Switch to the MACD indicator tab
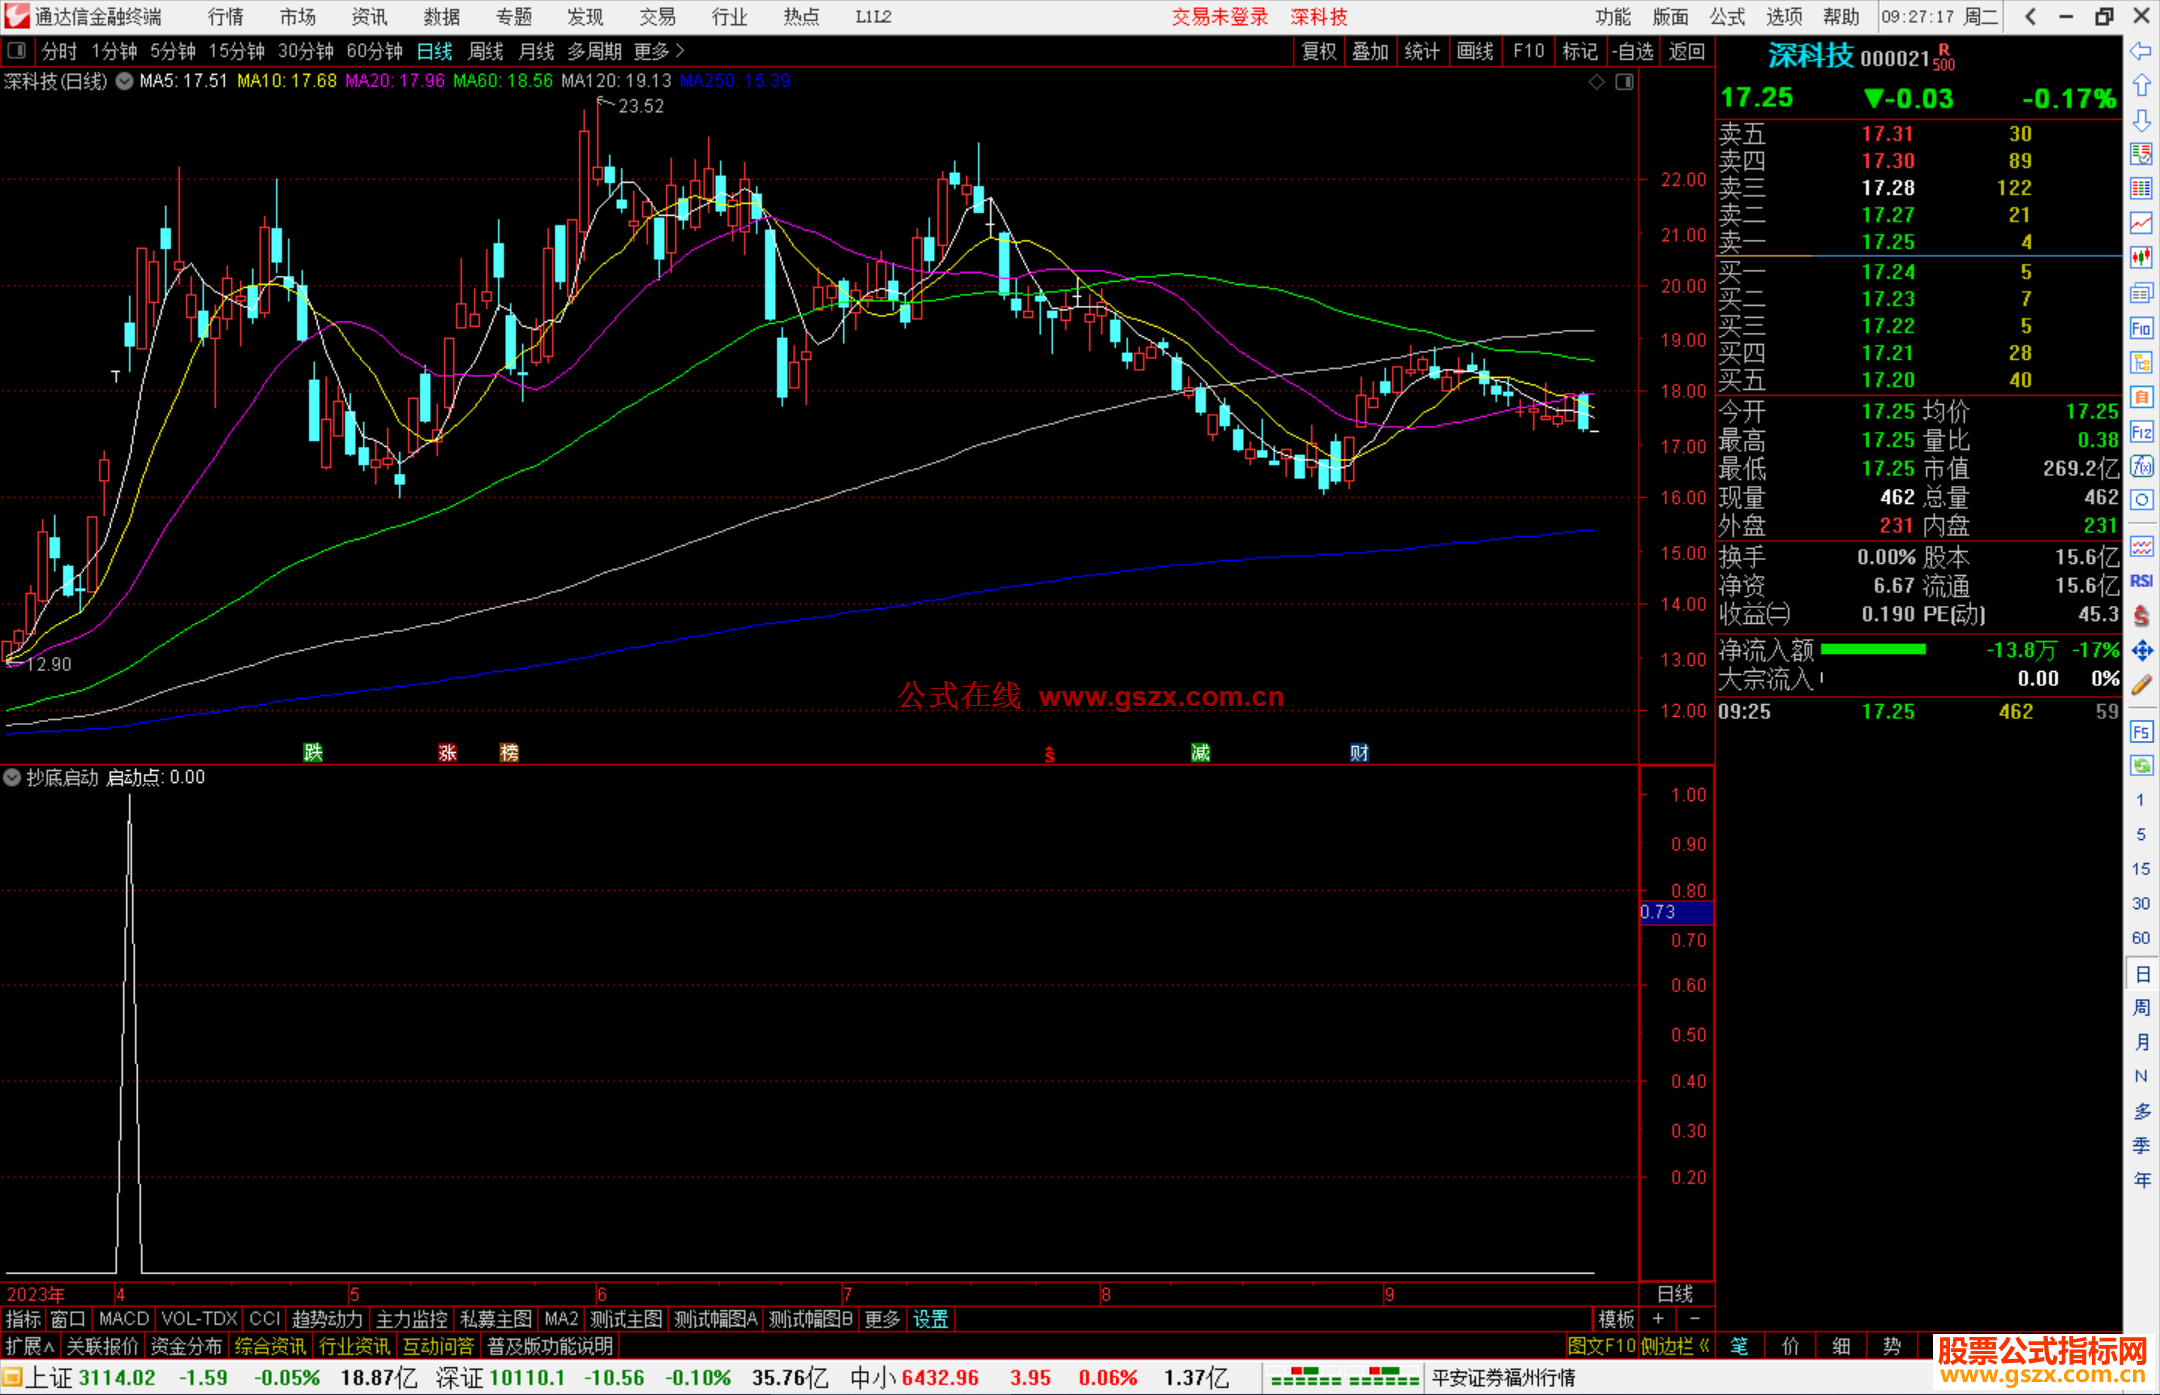The height and width of the screenshot is (1395, 2160). (x=124, y=1319)
